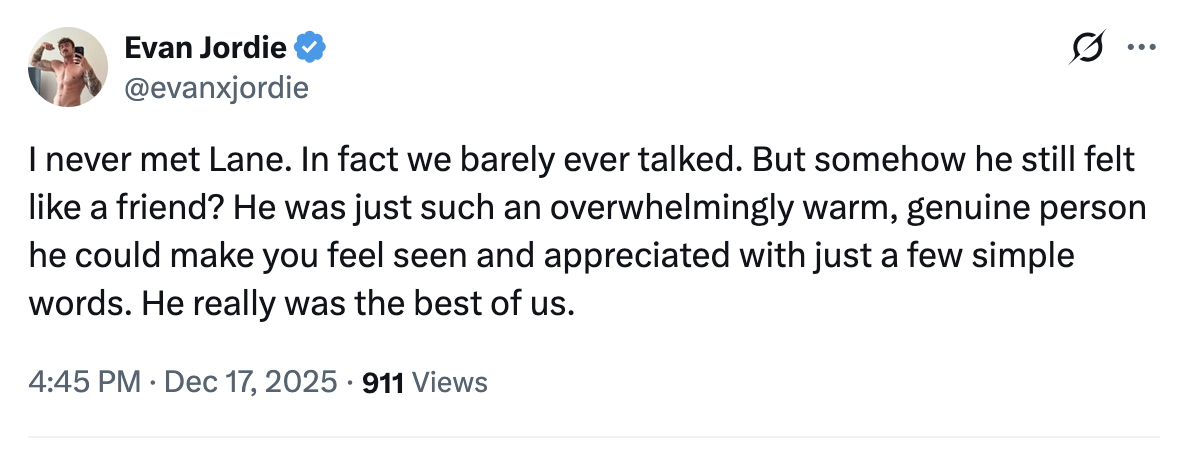The image size is (1192, 450).
Task: Click the "Views" label
Action: pyautogui.click(x=449, y=382)
